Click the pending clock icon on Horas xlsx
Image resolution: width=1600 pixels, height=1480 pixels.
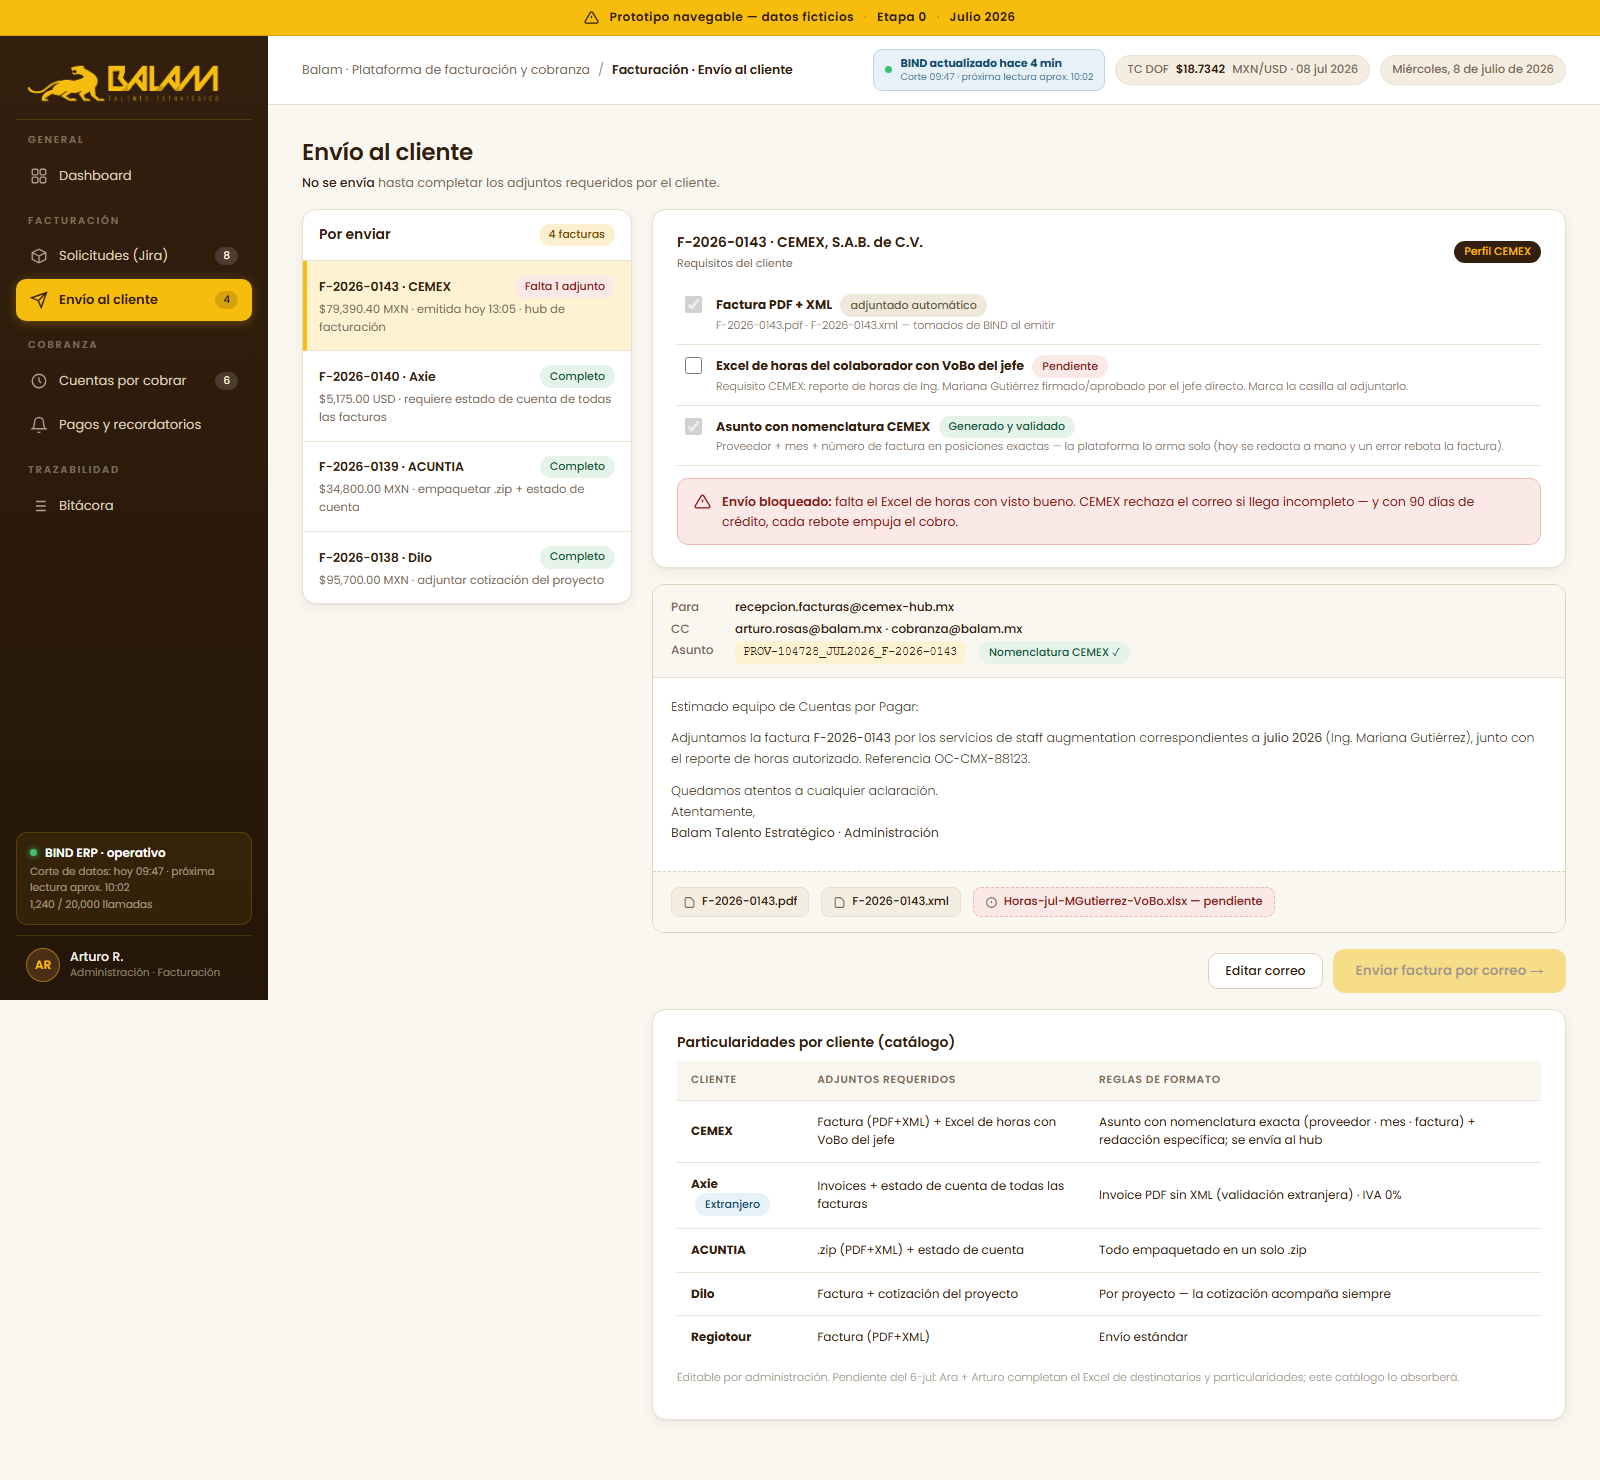pyautogui.click(x=991, y=902)
